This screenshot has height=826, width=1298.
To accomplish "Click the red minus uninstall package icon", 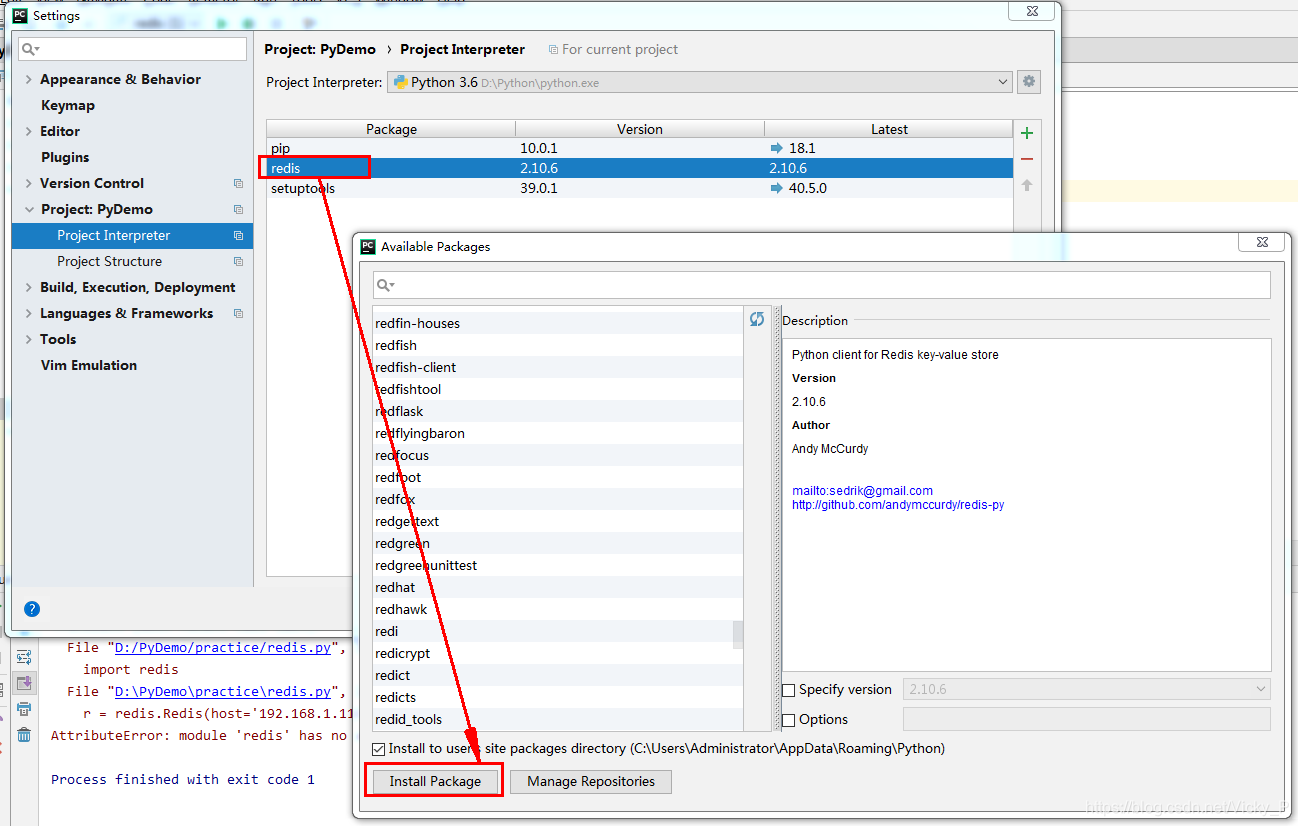I will point(1027,159).
